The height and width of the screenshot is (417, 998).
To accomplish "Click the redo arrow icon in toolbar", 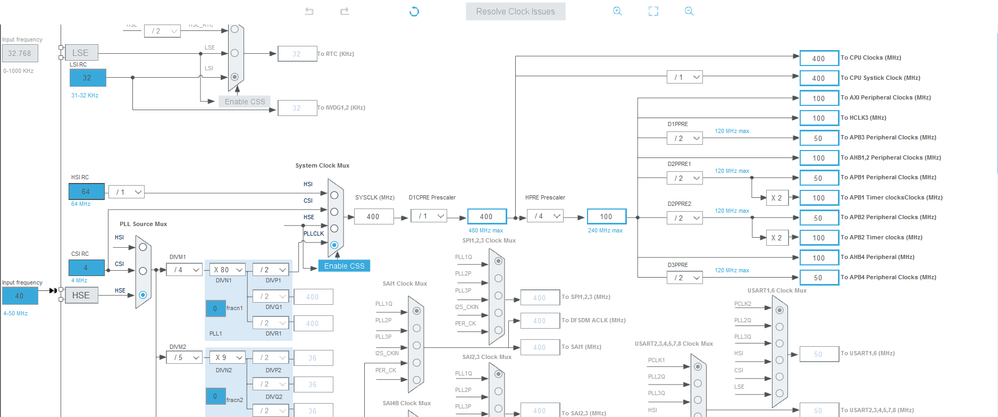I will pos(345,11).
